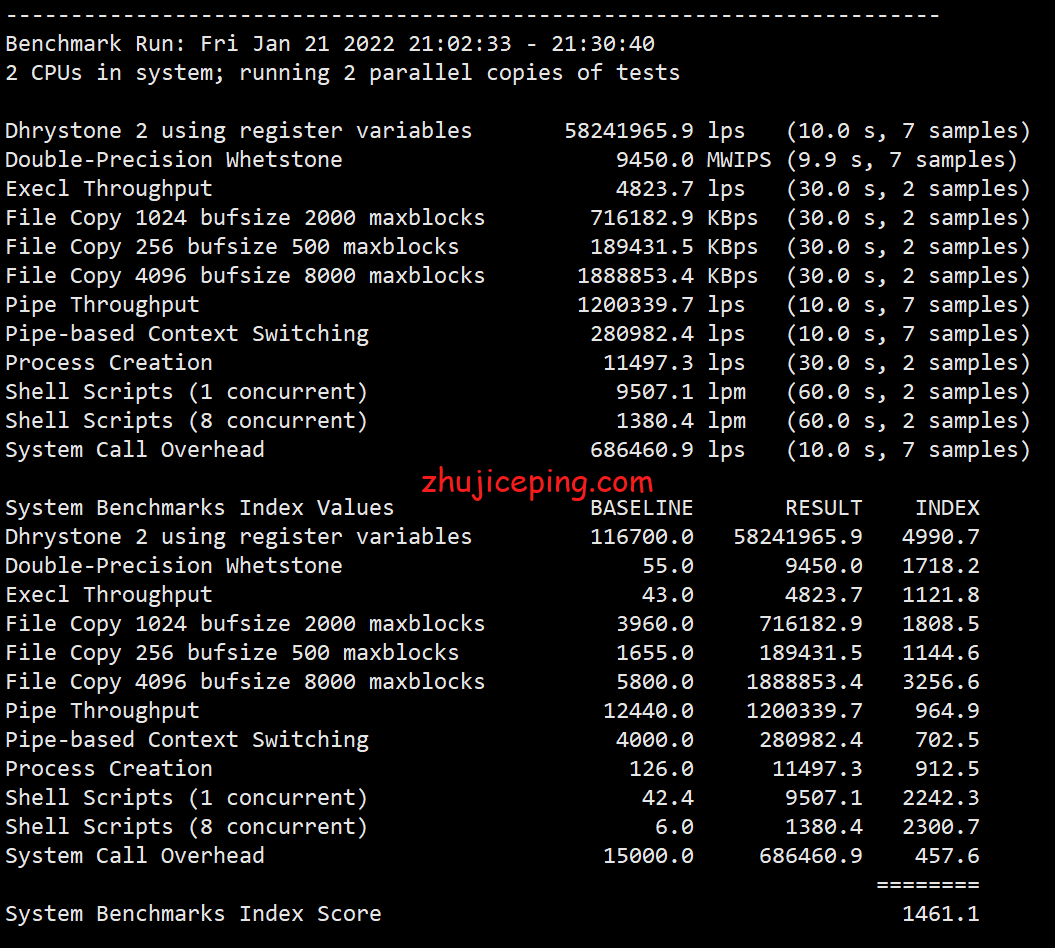Click the System Call Overhead index 457.6
The image size is (1055, 948).
click(947, 856)
